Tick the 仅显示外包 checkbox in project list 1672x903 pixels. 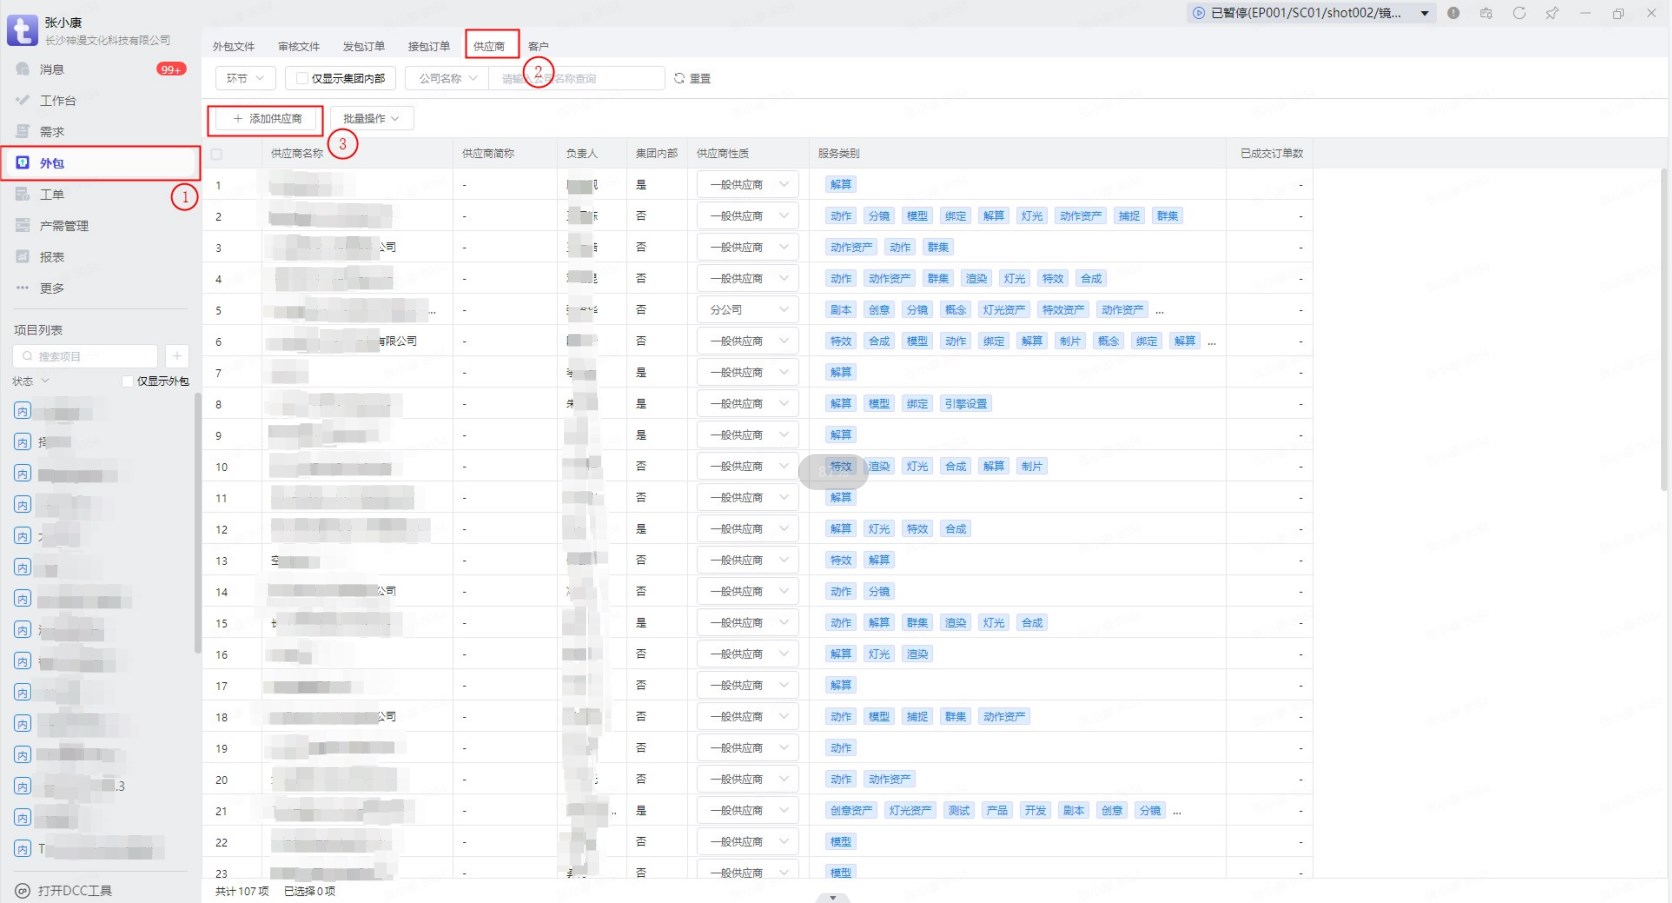tap(127, 381)
